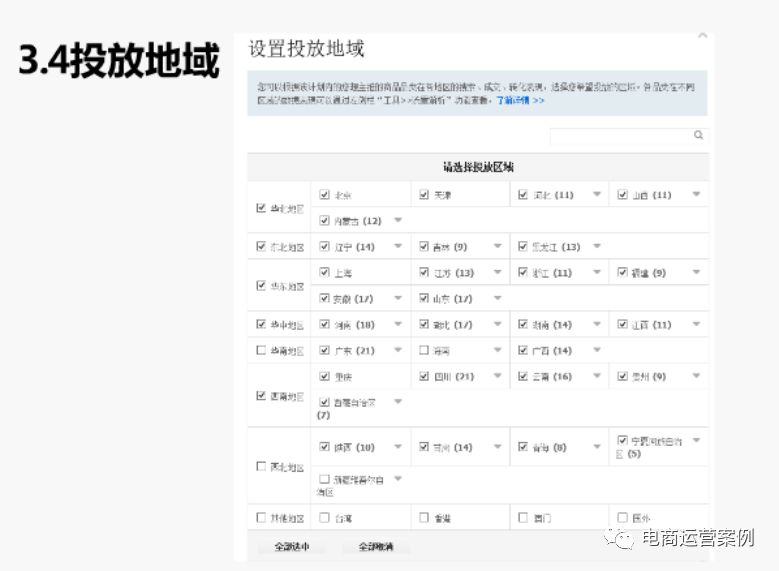Uncheck the 浙江 (11) checkbox
The height and width of the screenshot is (571, 779).
523,272
